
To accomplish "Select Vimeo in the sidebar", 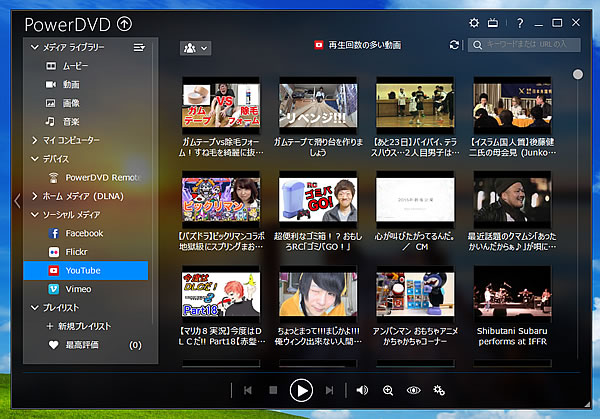I will 81,288.
